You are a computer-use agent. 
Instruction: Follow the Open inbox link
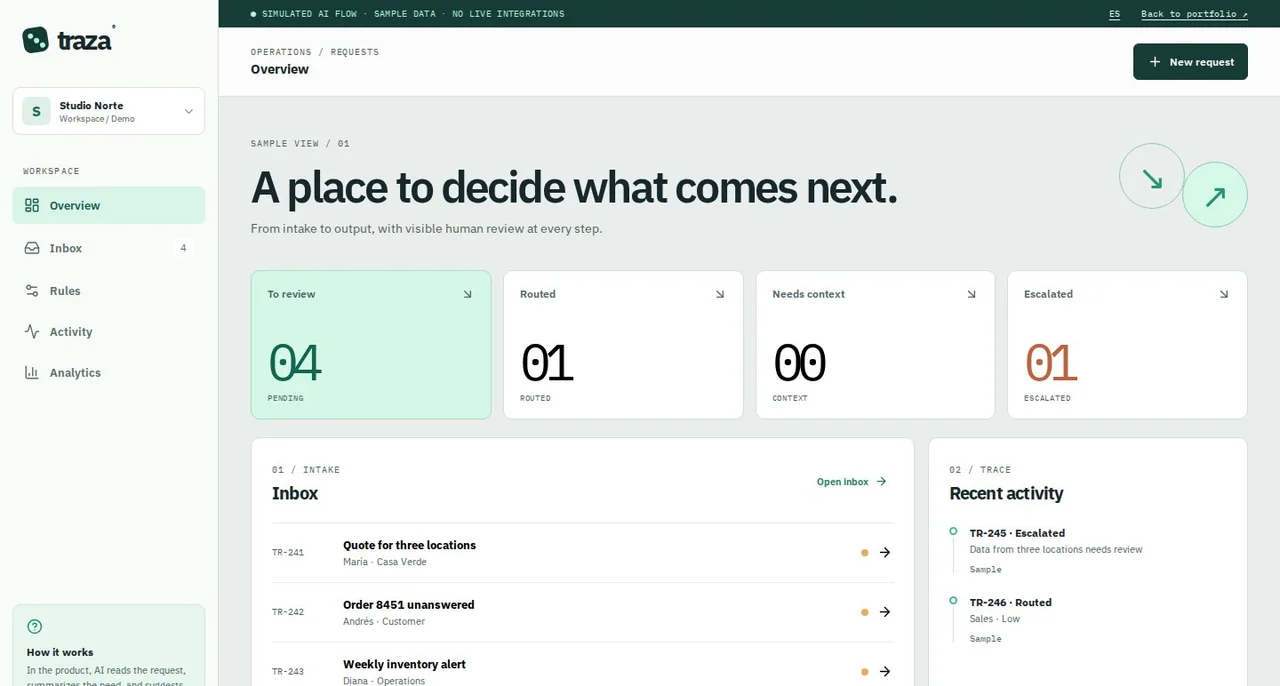pyautogui.click(x=852, y=482)
